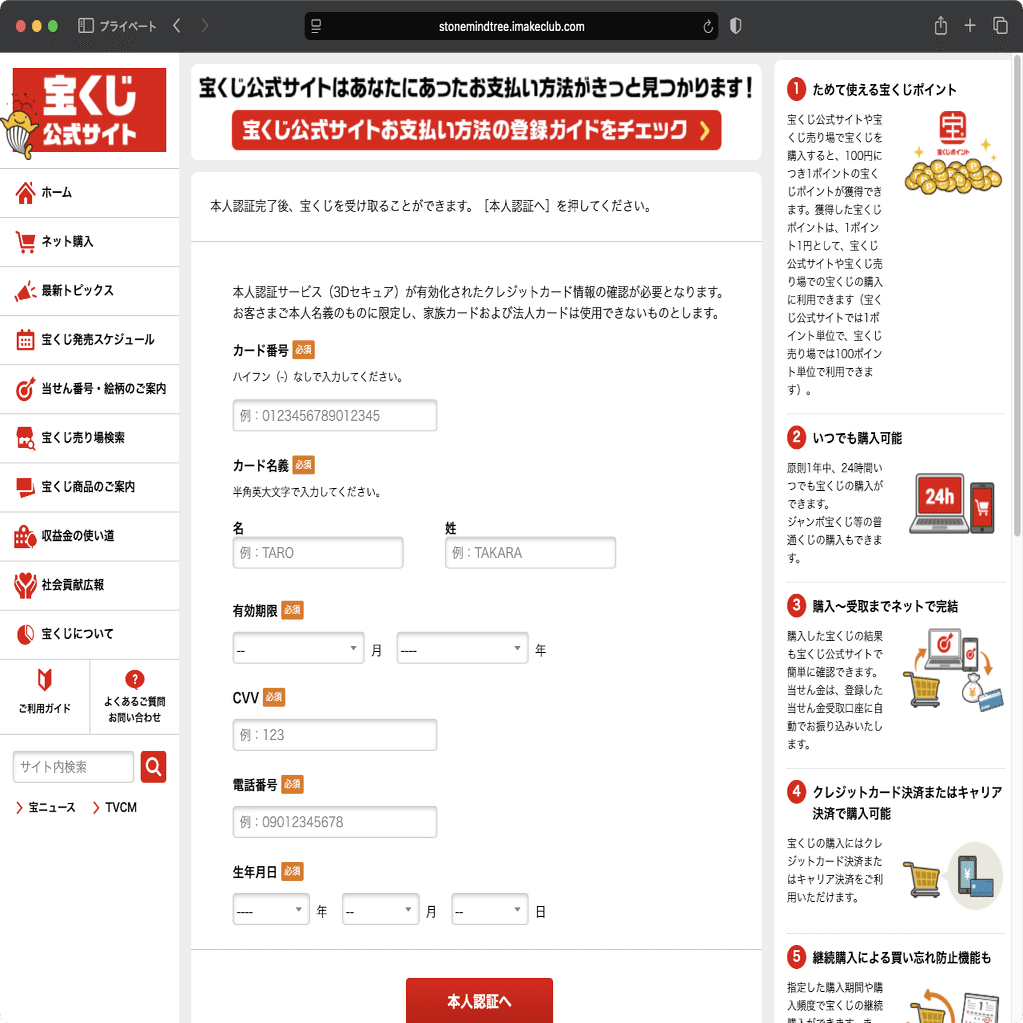
Task: Expand the birth year dropdown
Action: [270, 909]
